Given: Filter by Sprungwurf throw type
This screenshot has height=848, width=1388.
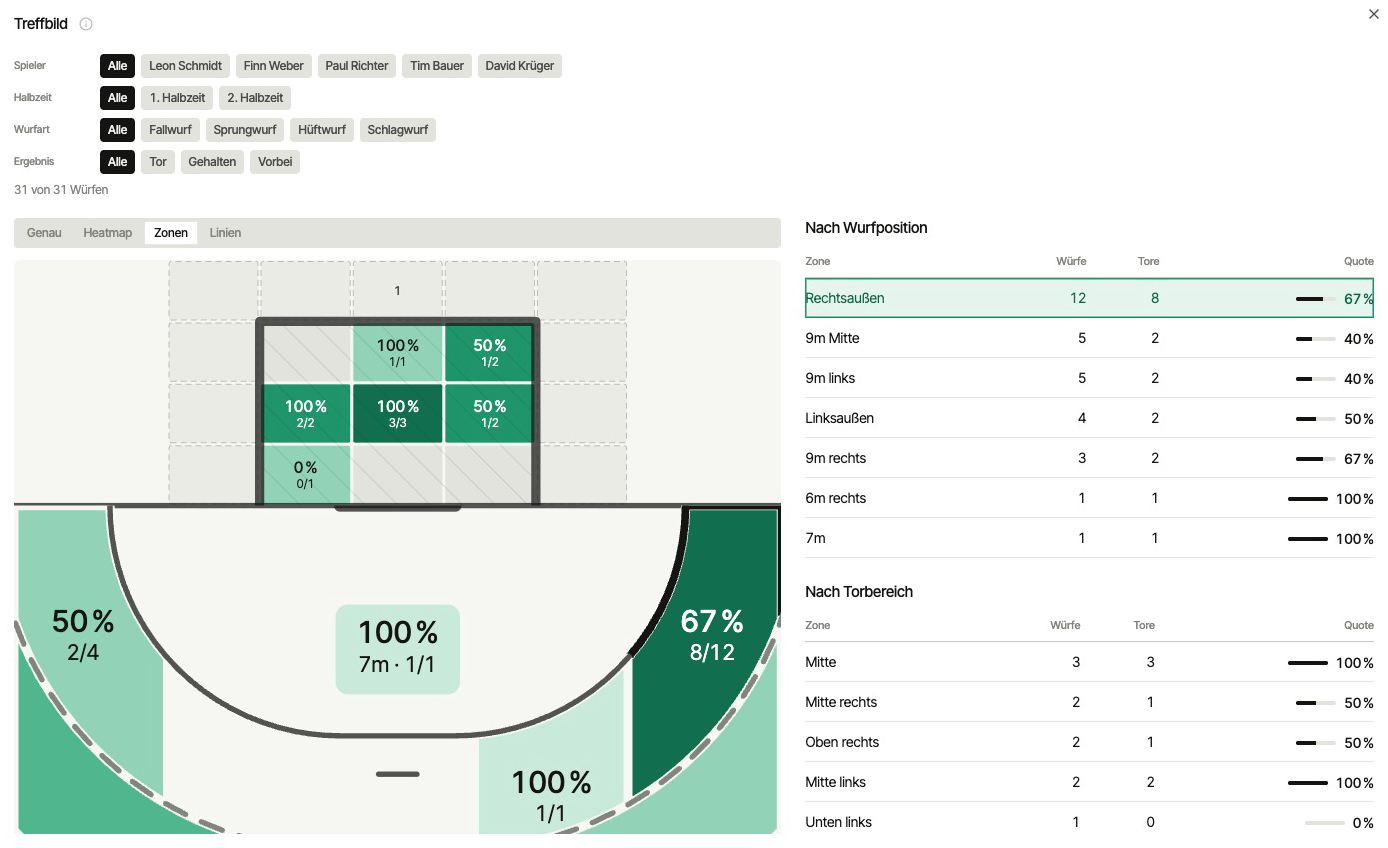Looking at the screenshot, I should point(245,130).
